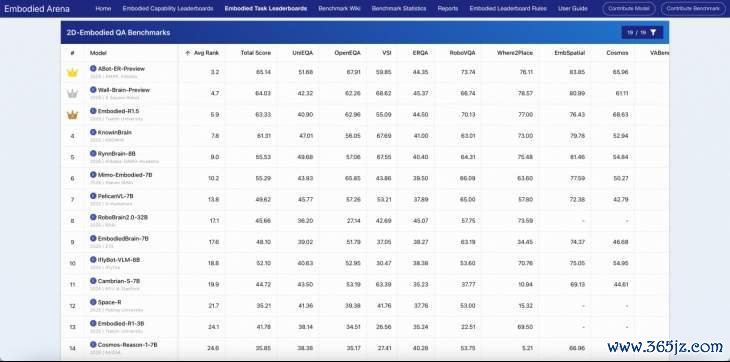Open the RynnBrain-8B model link
The height and width of the screenshot is (362, 730).
[117, 154]
